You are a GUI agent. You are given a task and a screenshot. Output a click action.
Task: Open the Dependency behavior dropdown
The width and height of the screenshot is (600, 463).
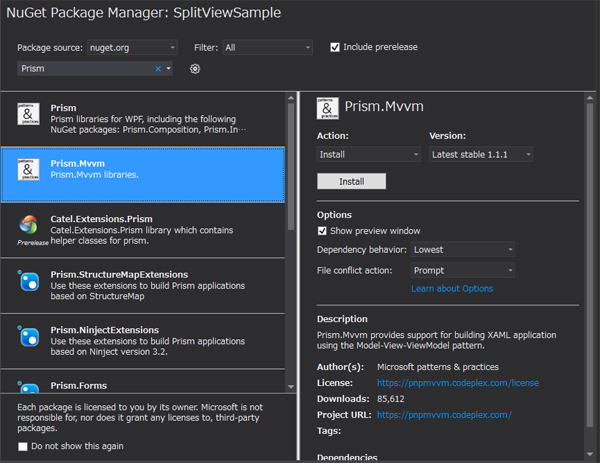click(463, 250)
